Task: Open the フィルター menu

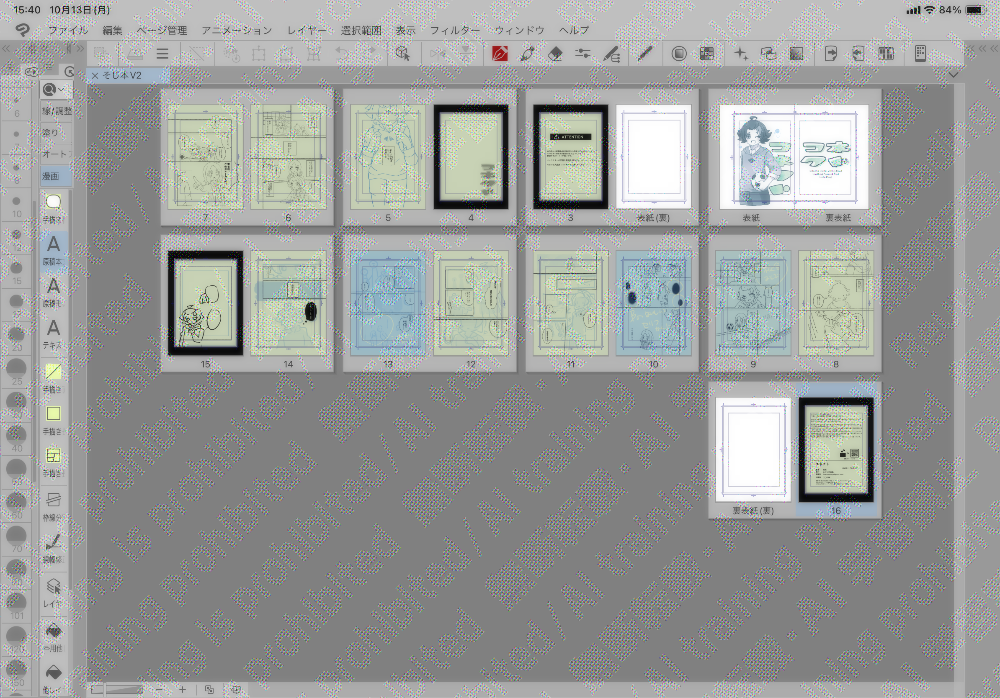Action: [x=455, y=31]
